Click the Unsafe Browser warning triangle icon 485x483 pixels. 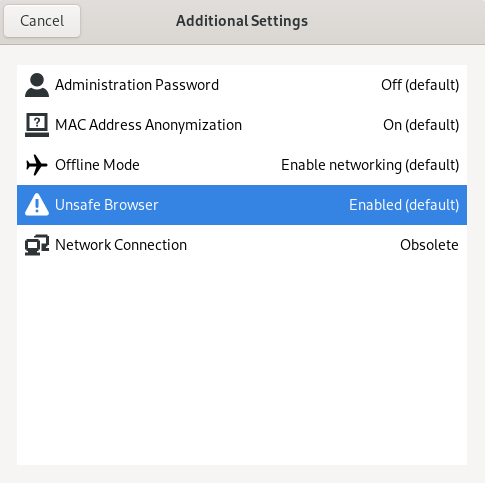37,205
